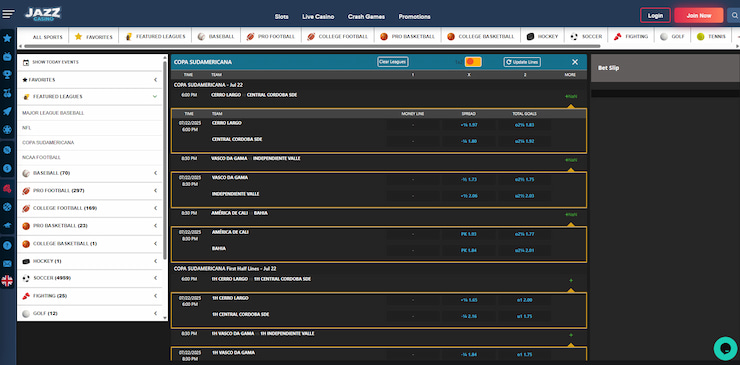Screen dimensions: 740x365
Task: Click the Clear Leagues button
Action: click(x=393, y=62)
